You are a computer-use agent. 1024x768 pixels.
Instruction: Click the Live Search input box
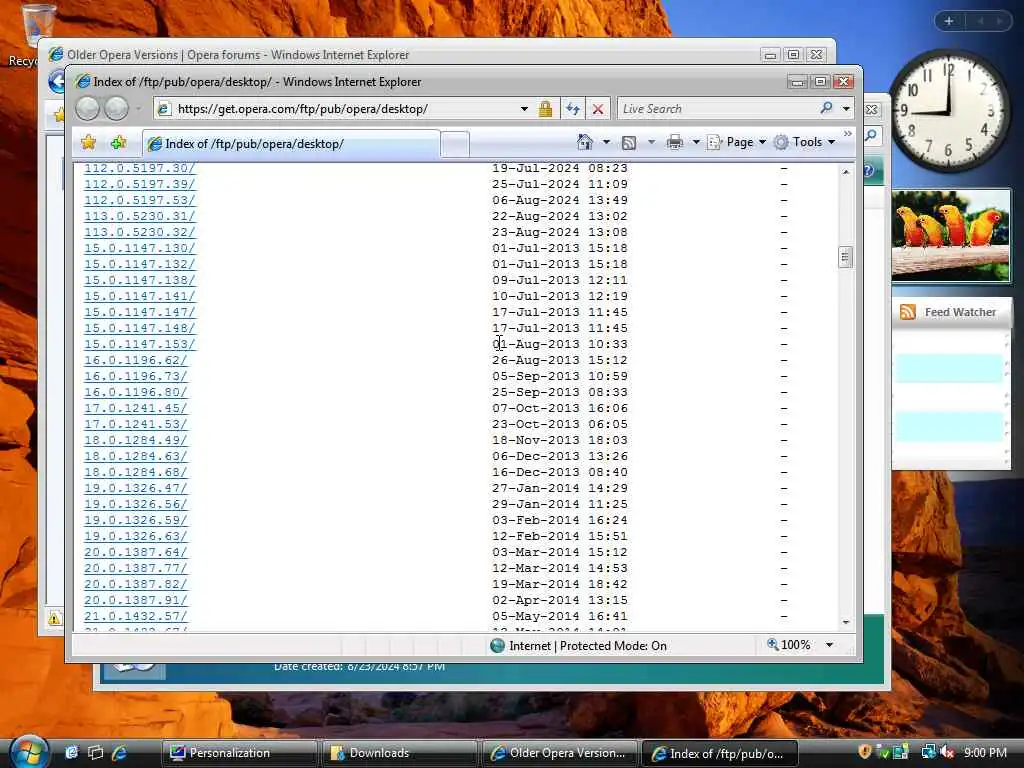point(717,108)
